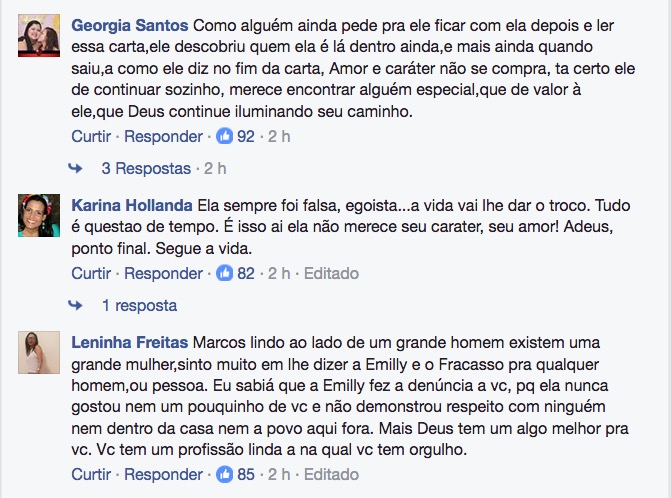The image size is (671, 498).
Task: Click the like icon showing 85 reactions
Action: [224, 474]
